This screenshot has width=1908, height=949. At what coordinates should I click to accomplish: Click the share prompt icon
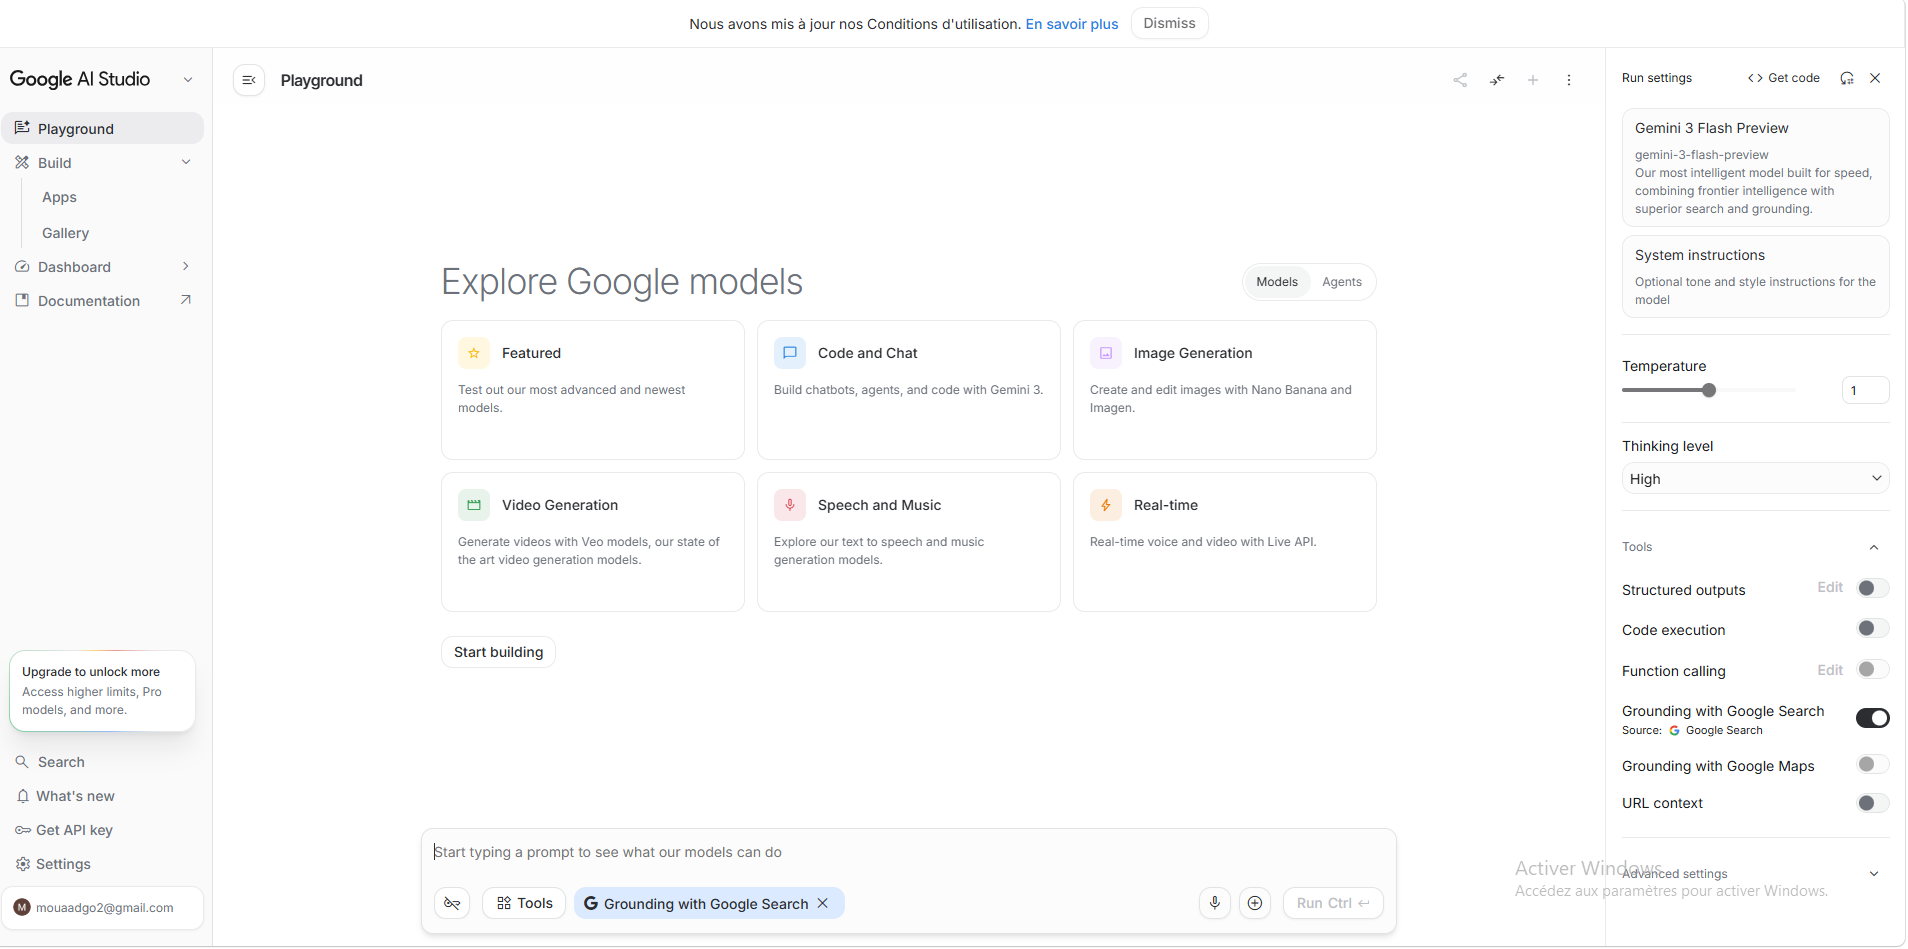coord(1460,80)
